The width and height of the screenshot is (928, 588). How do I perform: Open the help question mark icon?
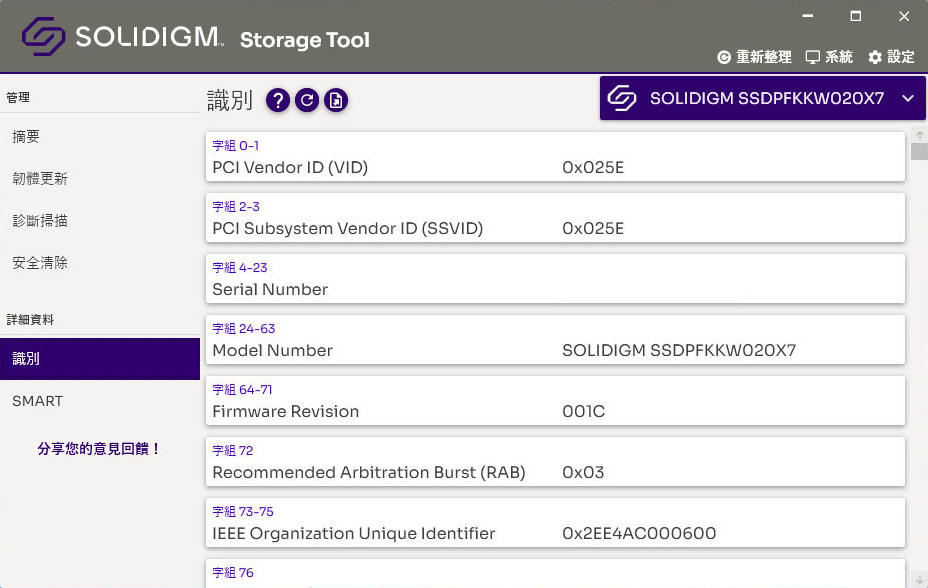[x=278, y=101]
